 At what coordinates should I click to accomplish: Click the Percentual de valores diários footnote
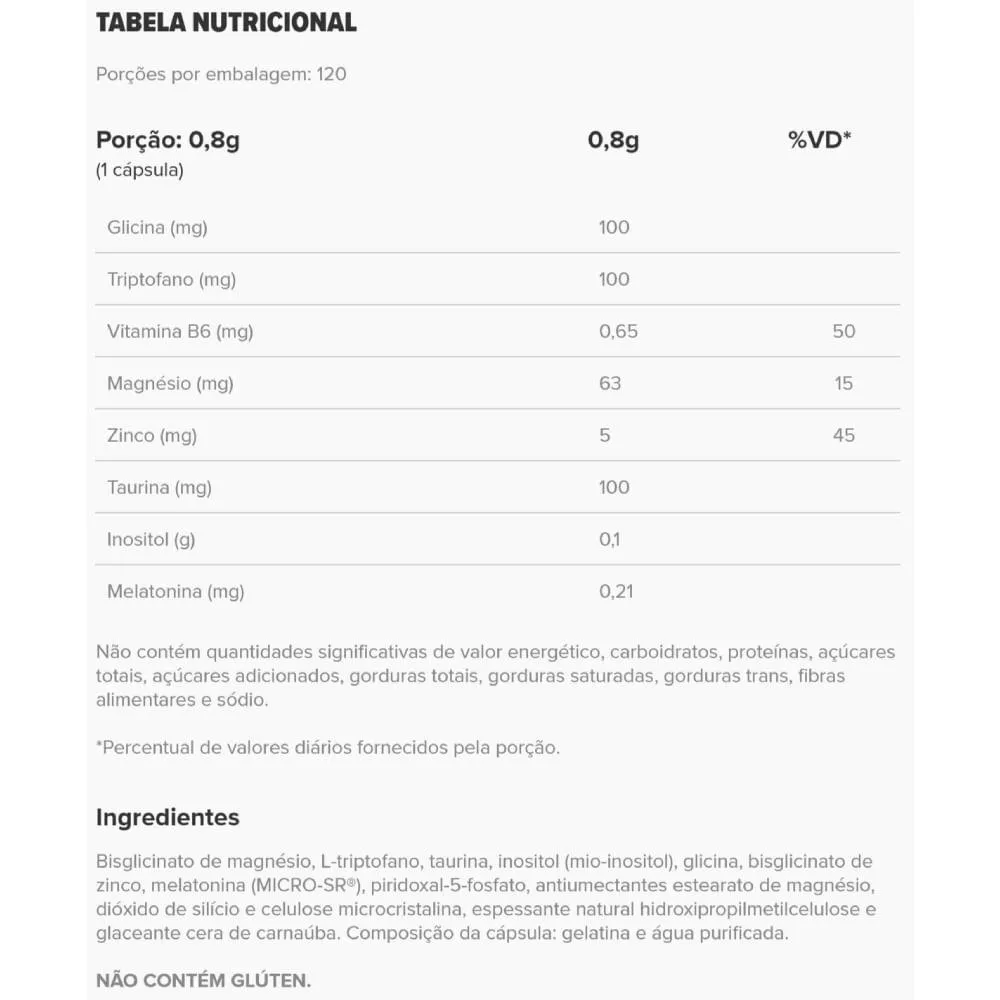click(328, 747)
